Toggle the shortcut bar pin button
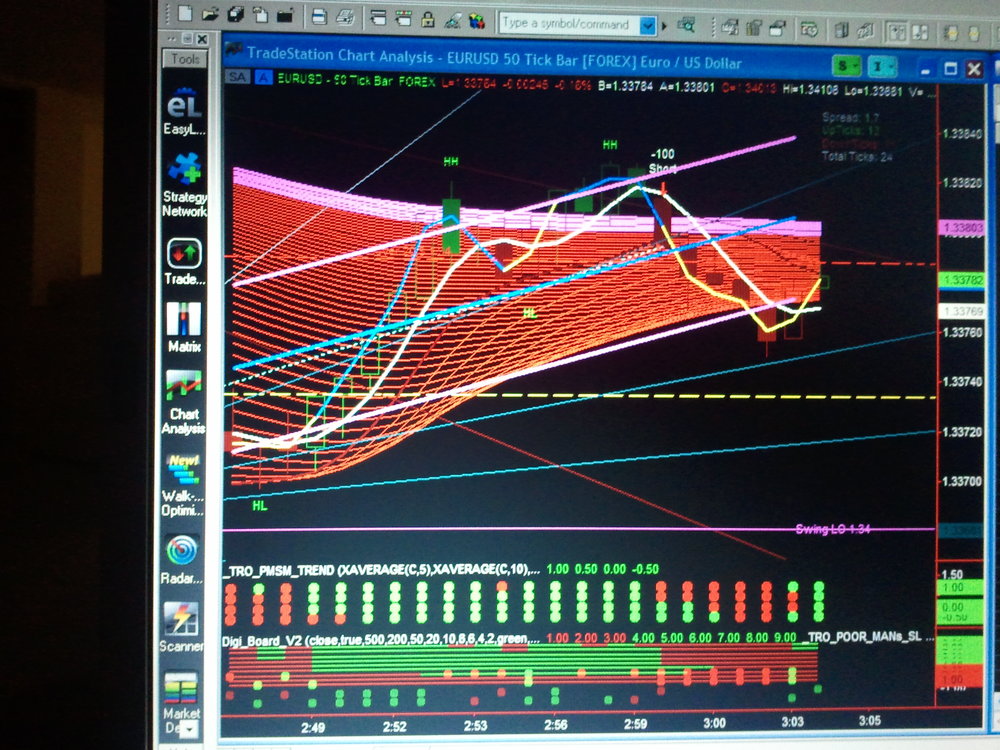Screen dimensions: 1000x750 click(x=188, y=39)
